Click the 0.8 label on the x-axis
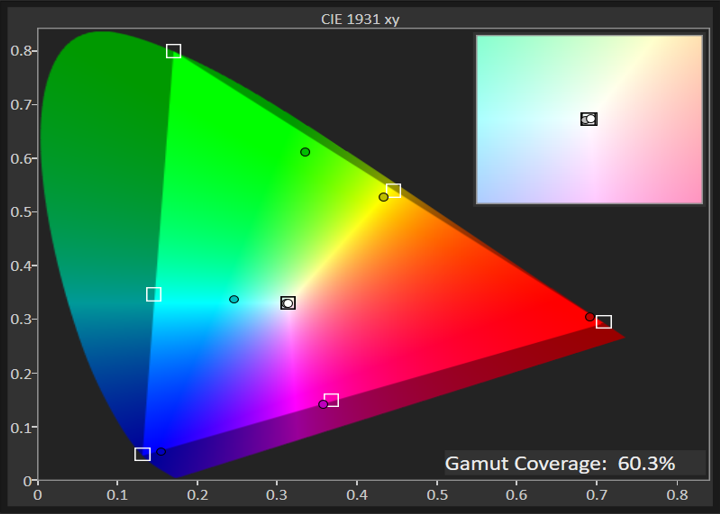The height and width of the screenshot is (514, 720). tap(677, 493)
